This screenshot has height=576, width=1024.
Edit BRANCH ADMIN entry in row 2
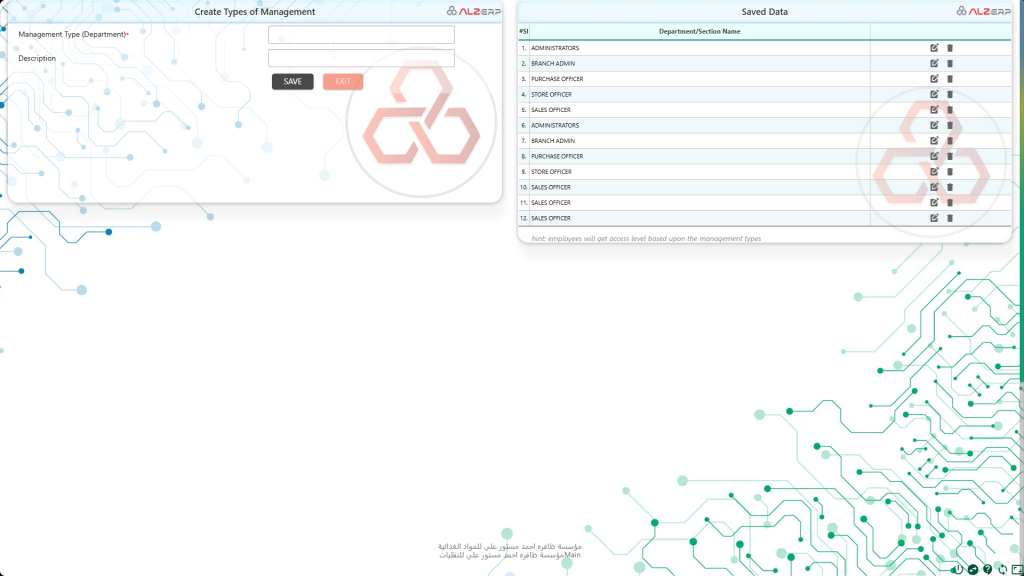(x=934, y=63)
